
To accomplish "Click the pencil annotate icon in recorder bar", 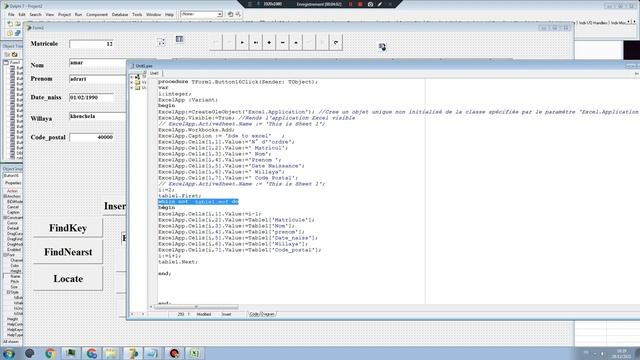I will point(380,4).
